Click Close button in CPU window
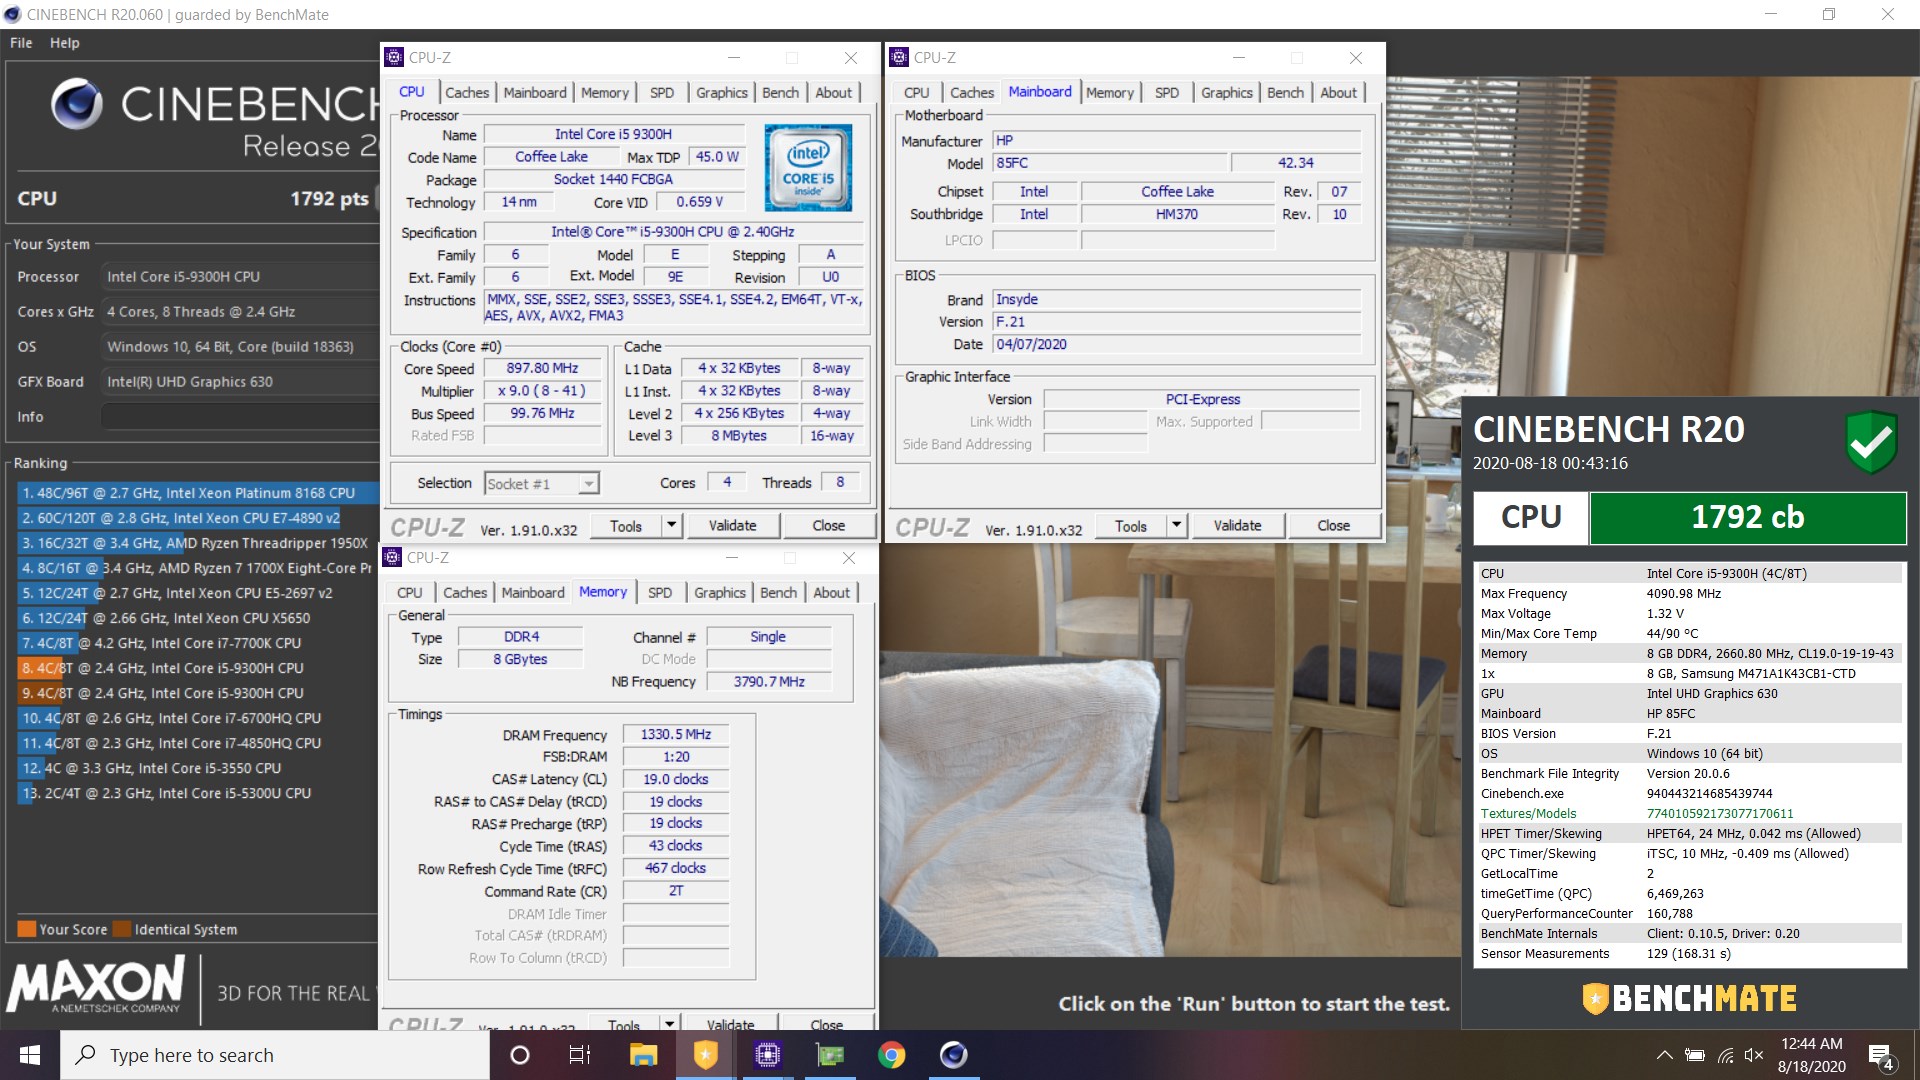The image size is (1920, 1080). click(829, 525)
